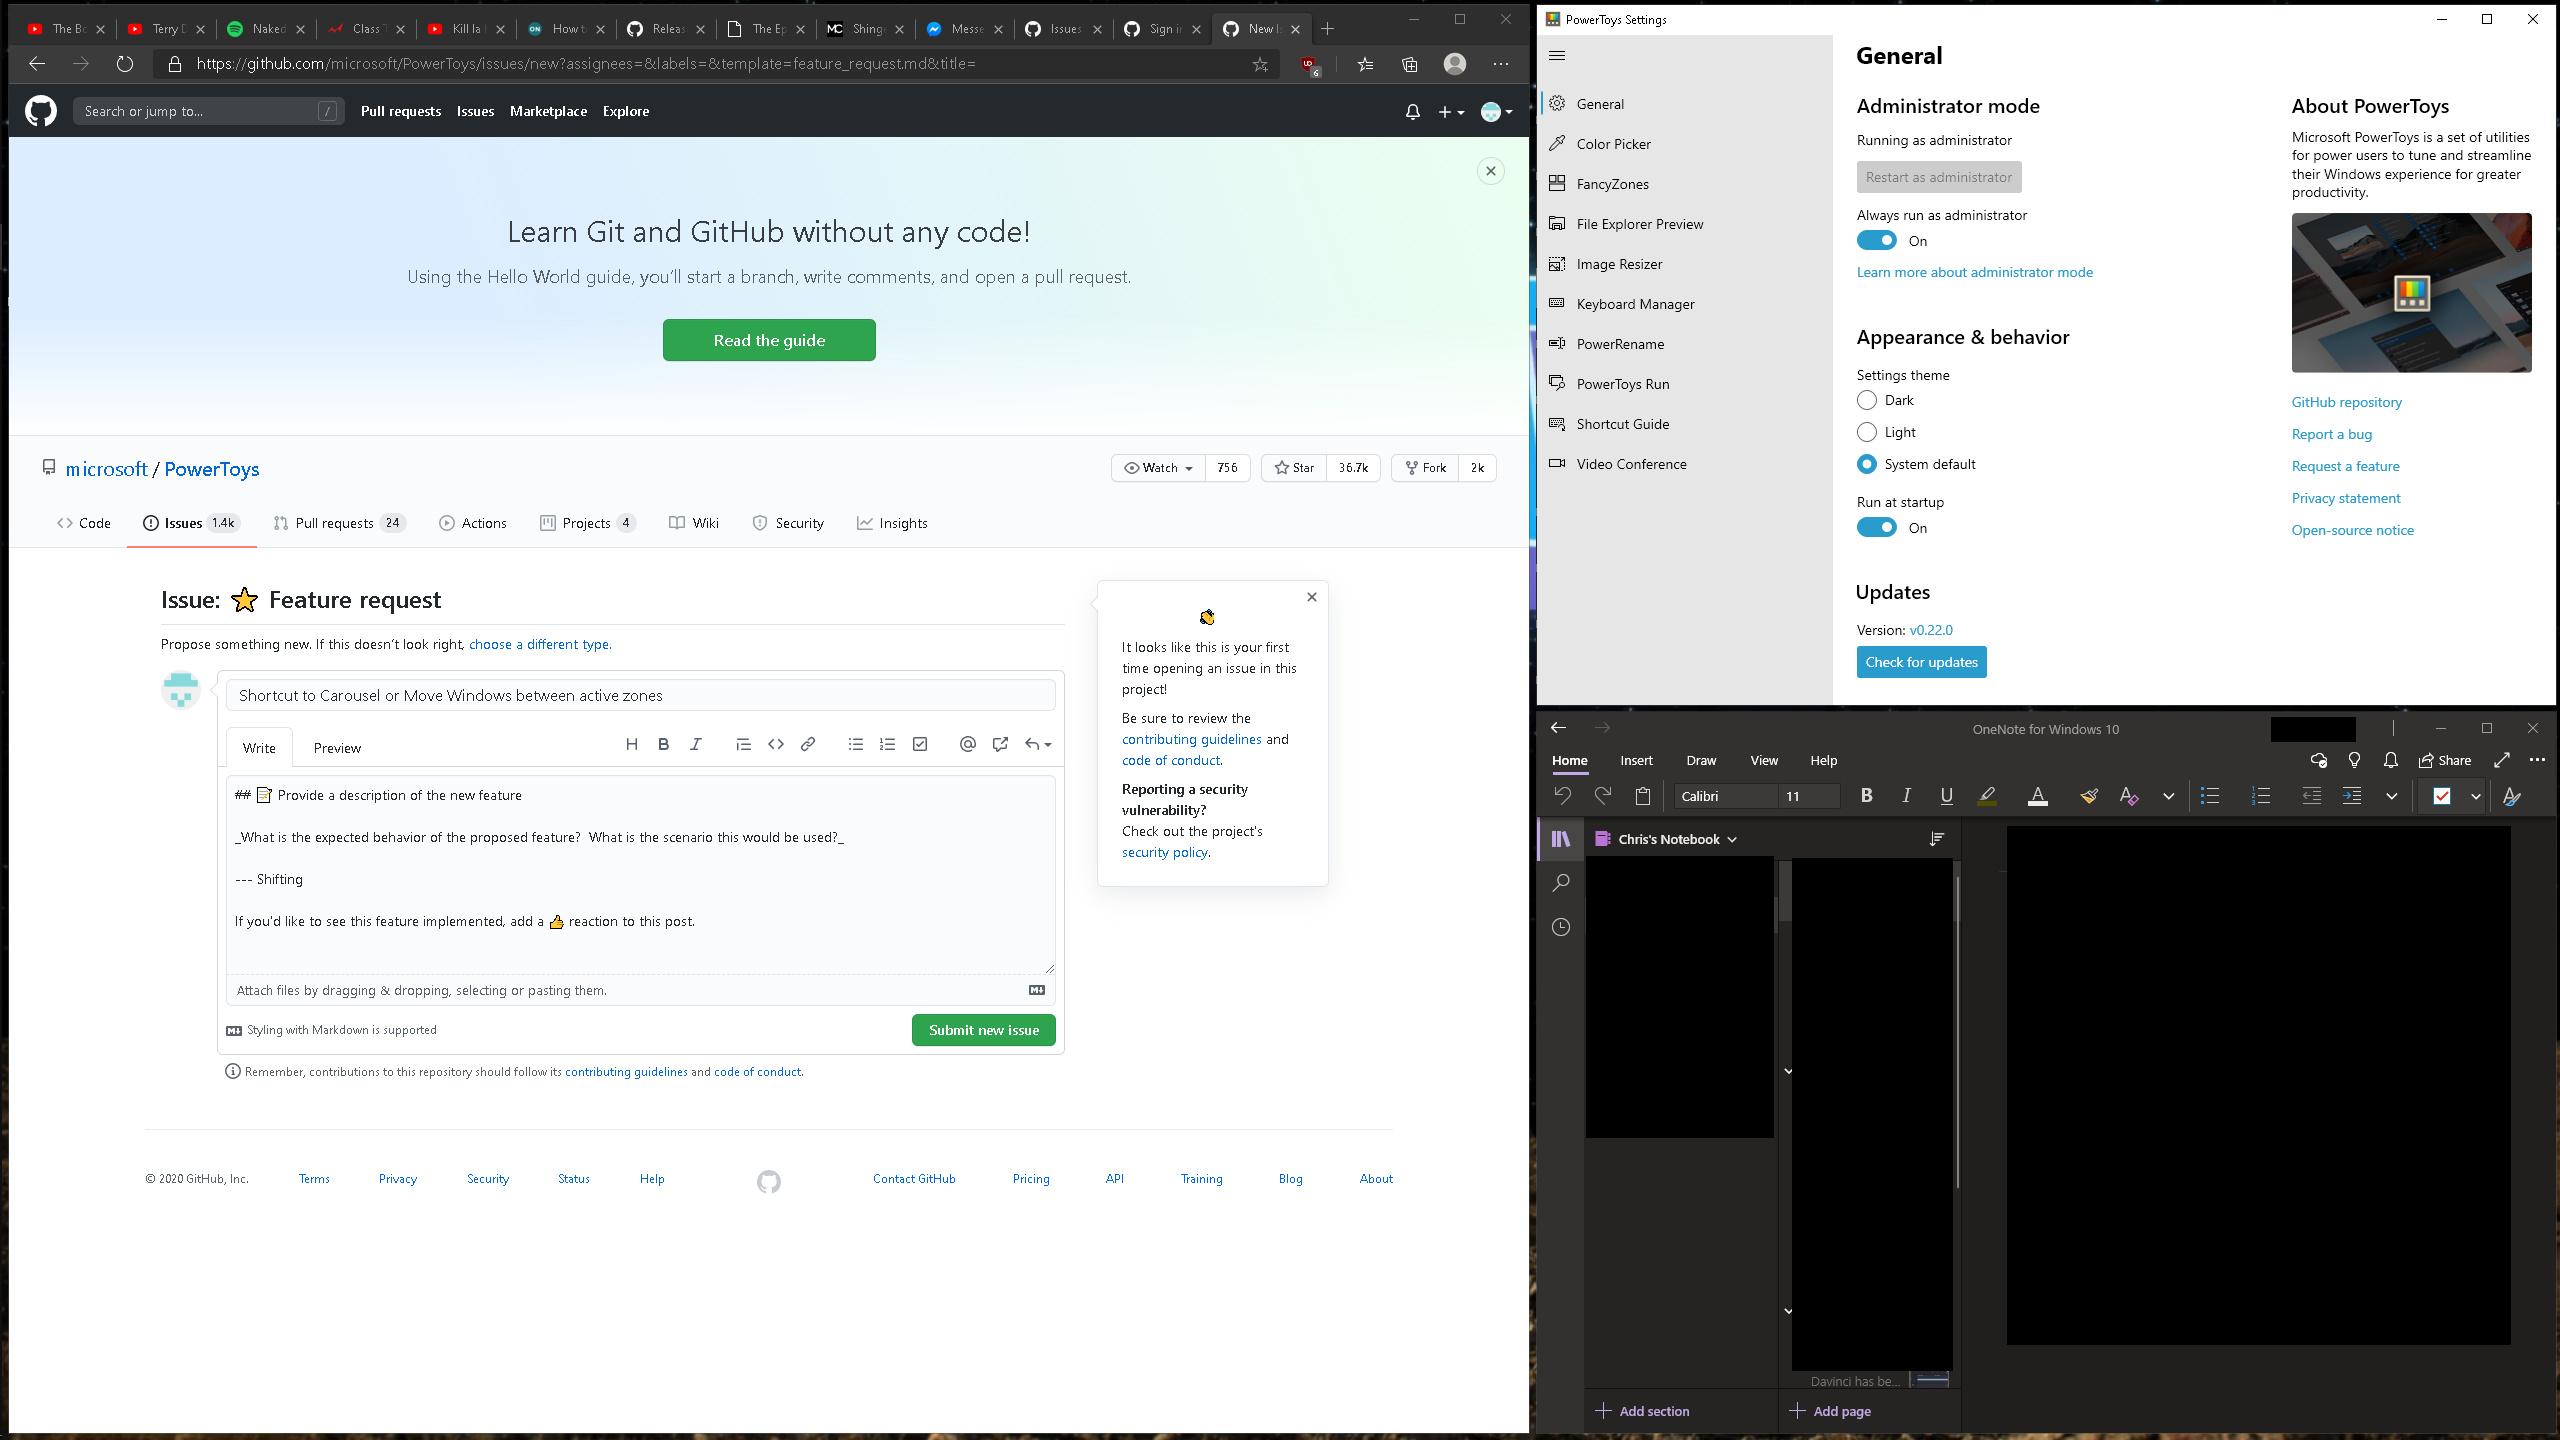Screen dimensions: 2560x1440
Task: Dismiss the first-time contributor popup
Action: pos(1311,597)
